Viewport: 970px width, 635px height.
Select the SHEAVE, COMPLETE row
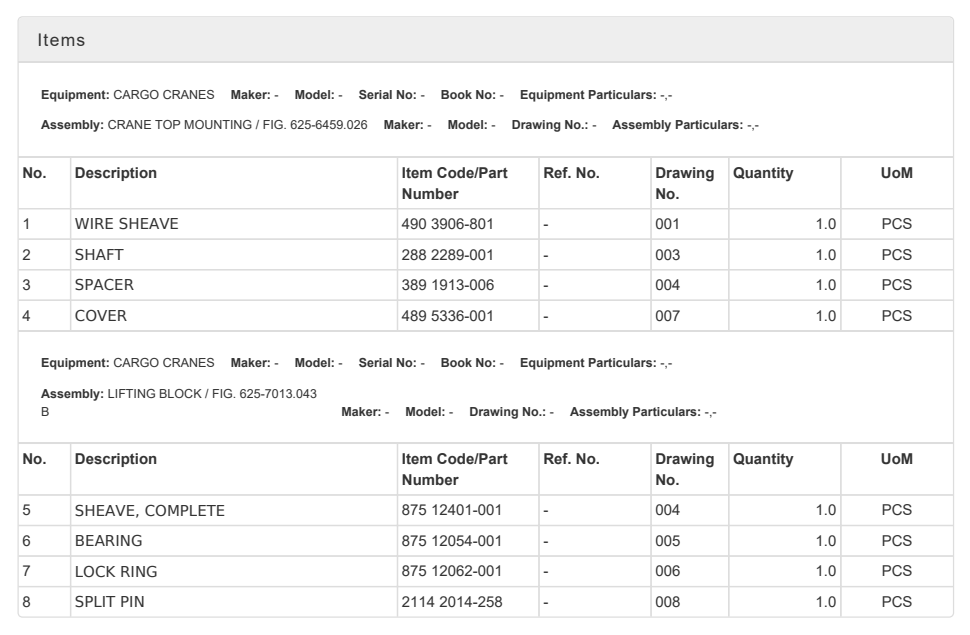click(x=149, y=510)
